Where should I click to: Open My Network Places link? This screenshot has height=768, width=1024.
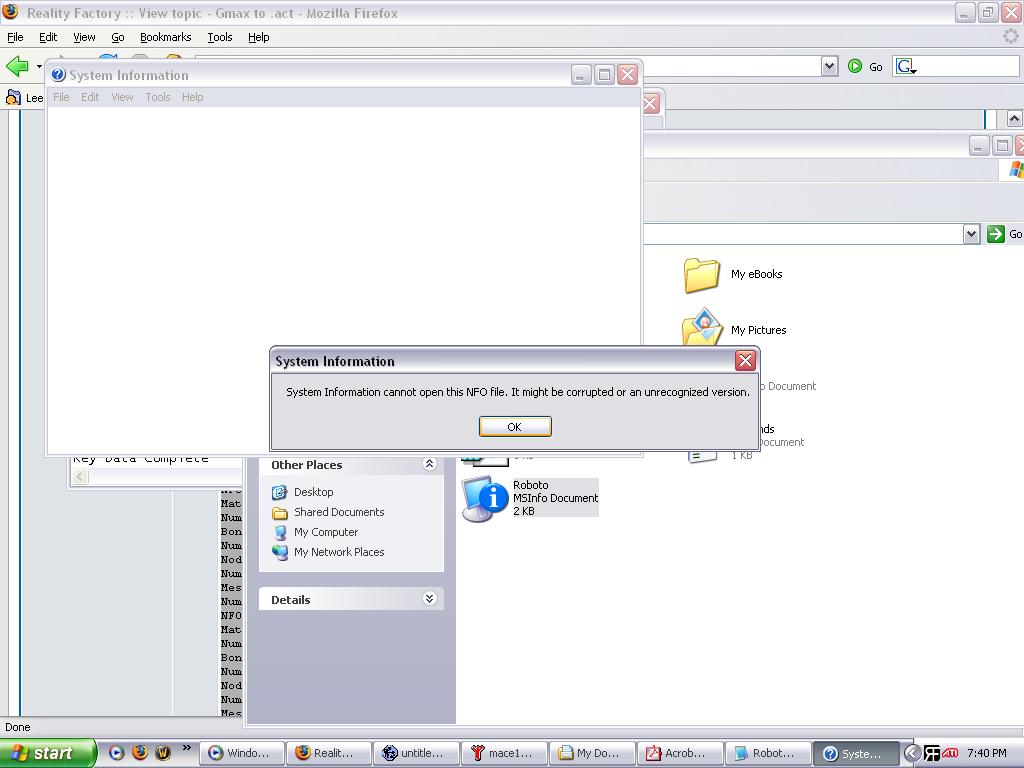338,552
